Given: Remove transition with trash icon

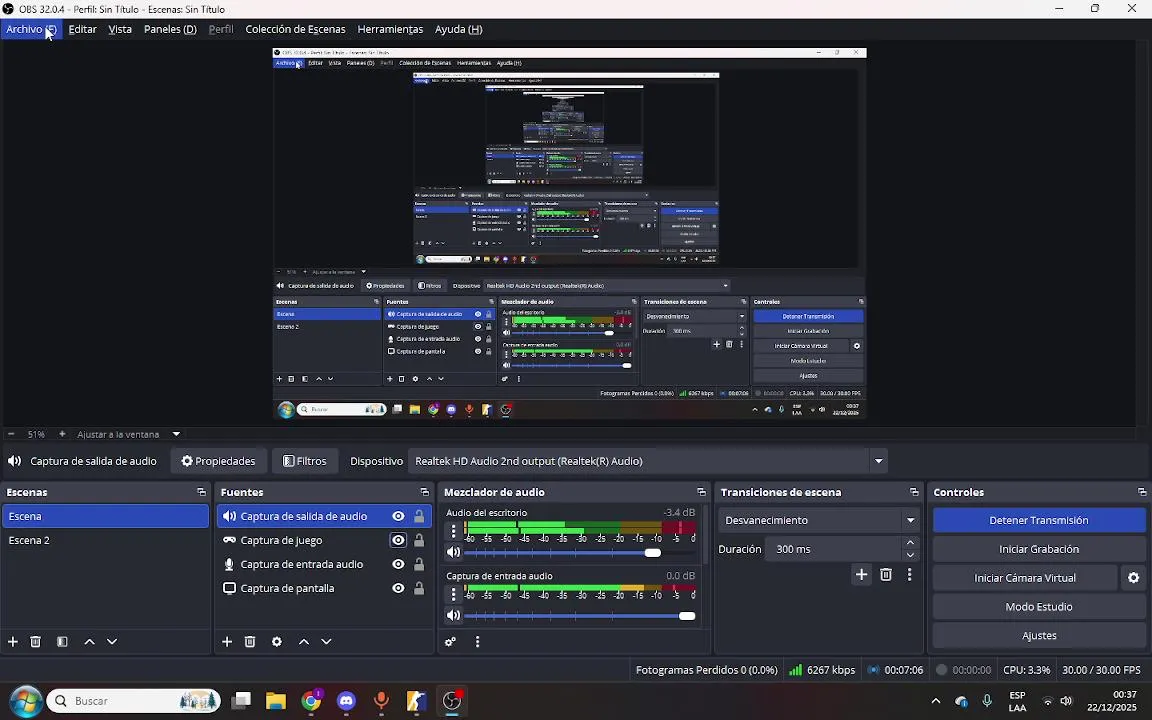Looking at the screenshot, I should pyautogui.click(x=886, y=575).
